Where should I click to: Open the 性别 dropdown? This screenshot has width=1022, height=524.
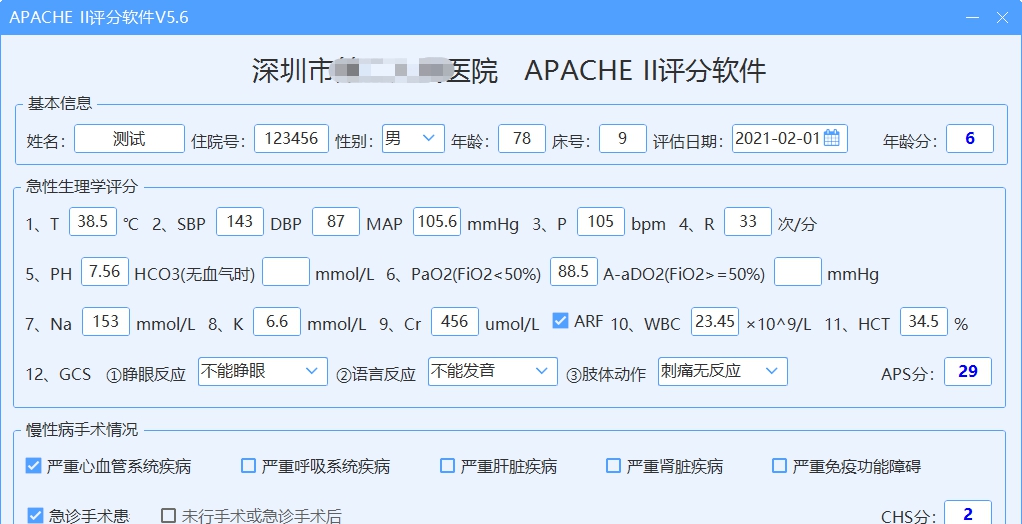[413, 139]
